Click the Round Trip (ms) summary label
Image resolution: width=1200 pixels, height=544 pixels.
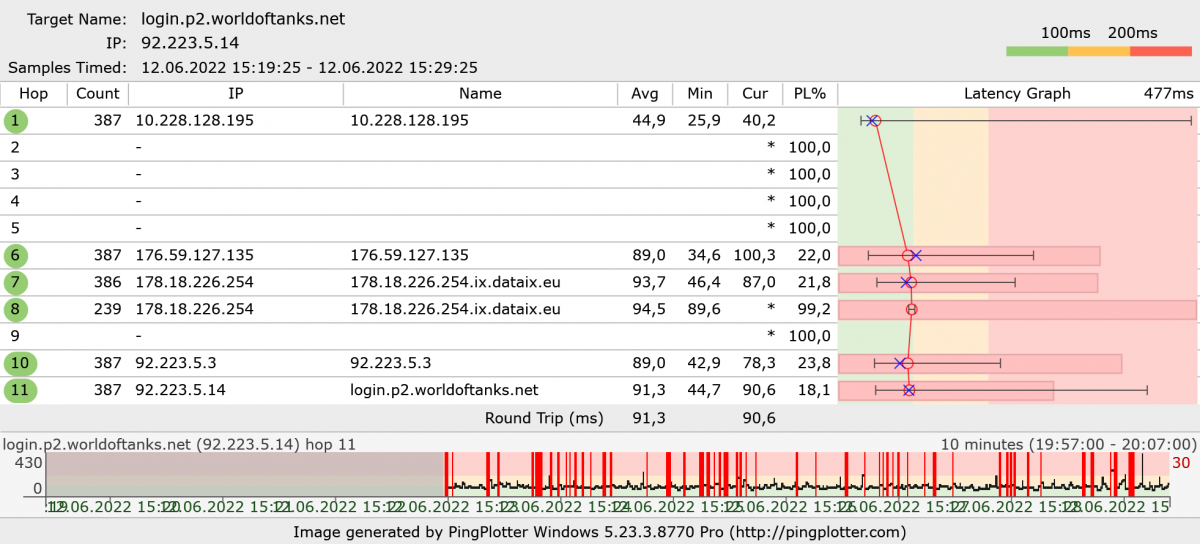pyautogui.click(x=544, y=418)
